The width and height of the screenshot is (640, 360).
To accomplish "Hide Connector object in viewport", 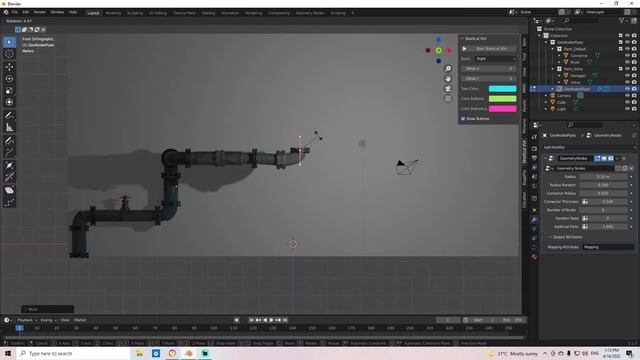I will [x=627, y=56].
